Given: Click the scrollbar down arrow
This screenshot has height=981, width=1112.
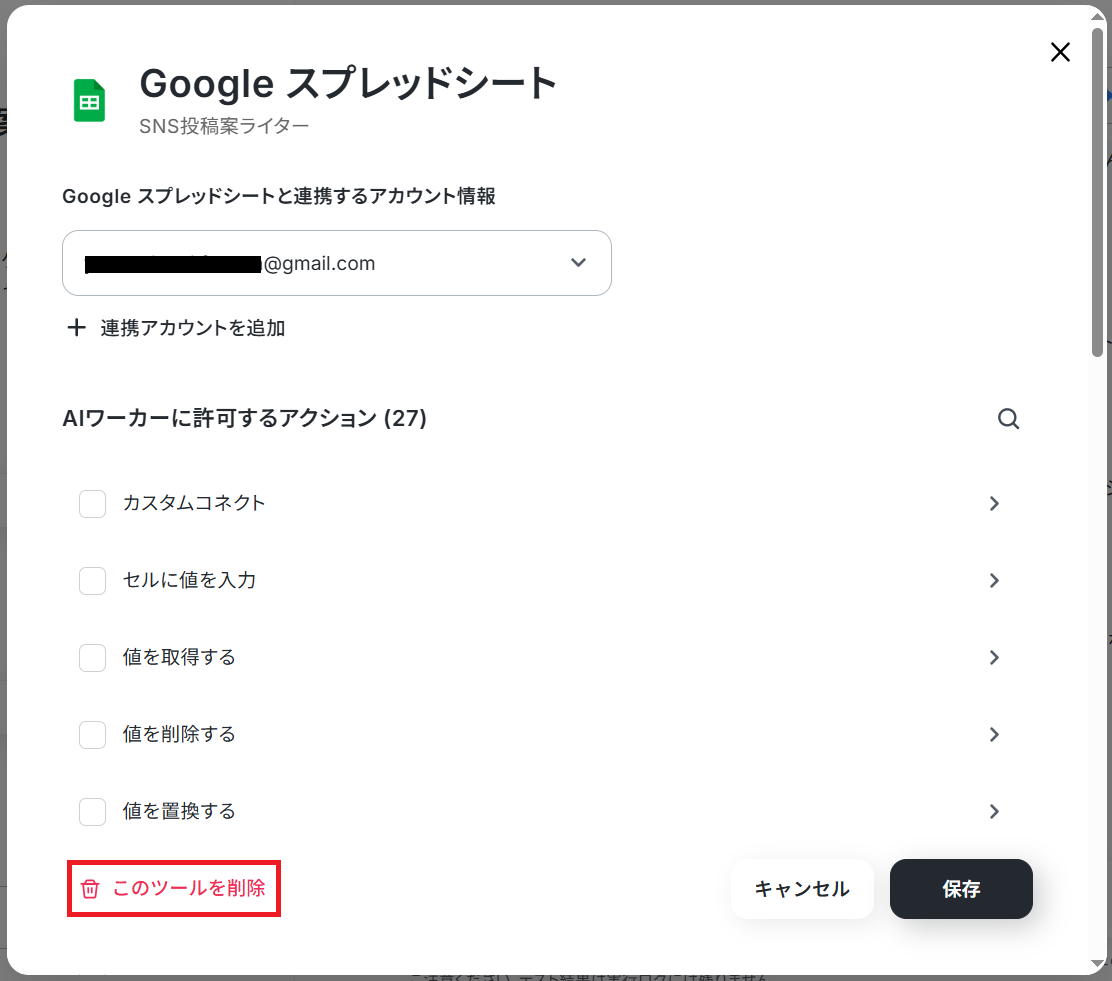Looking at the screenshot, I should tap(1098, 964).
